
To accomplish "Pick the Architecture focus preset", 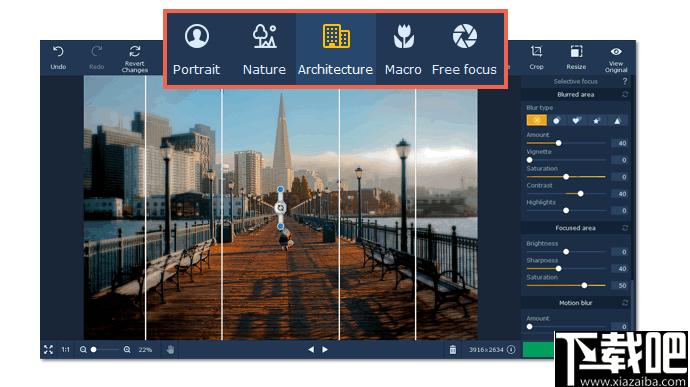I will click(x=336, y=49).
